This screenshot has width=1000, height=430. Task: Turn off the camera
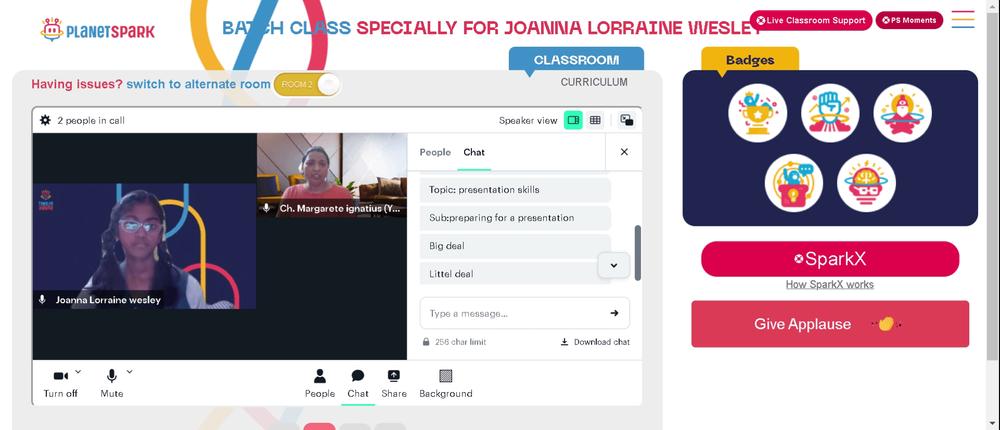(61, 385)
